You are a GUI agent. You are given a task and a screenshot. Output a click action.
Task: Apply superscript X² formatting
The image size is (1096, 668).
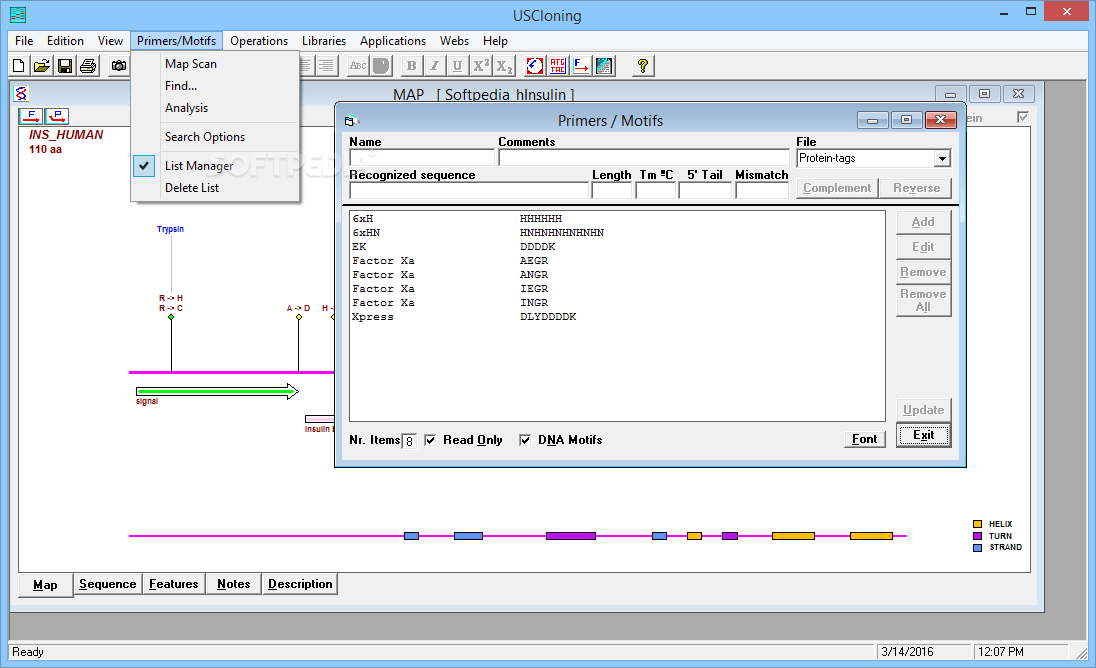(x=481, y=66)
